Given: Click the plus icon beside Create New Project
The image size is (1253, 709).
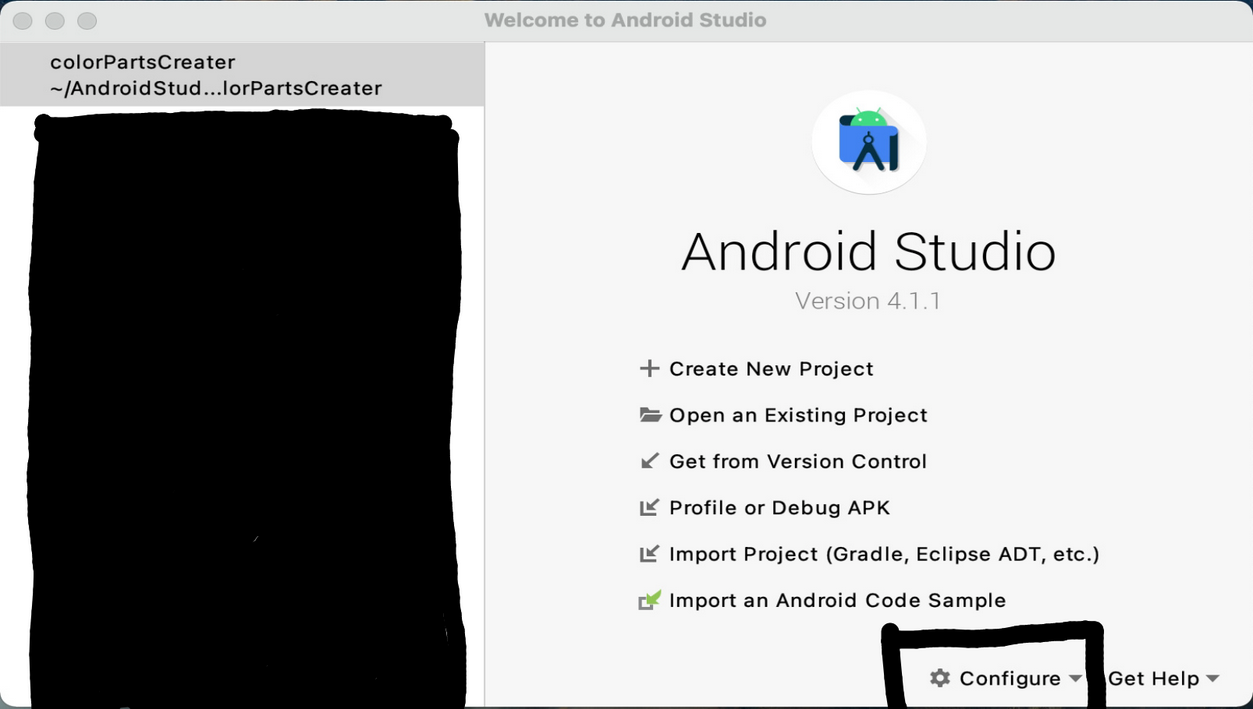Looking at the screenshot, I should click(x=650, y=369).
